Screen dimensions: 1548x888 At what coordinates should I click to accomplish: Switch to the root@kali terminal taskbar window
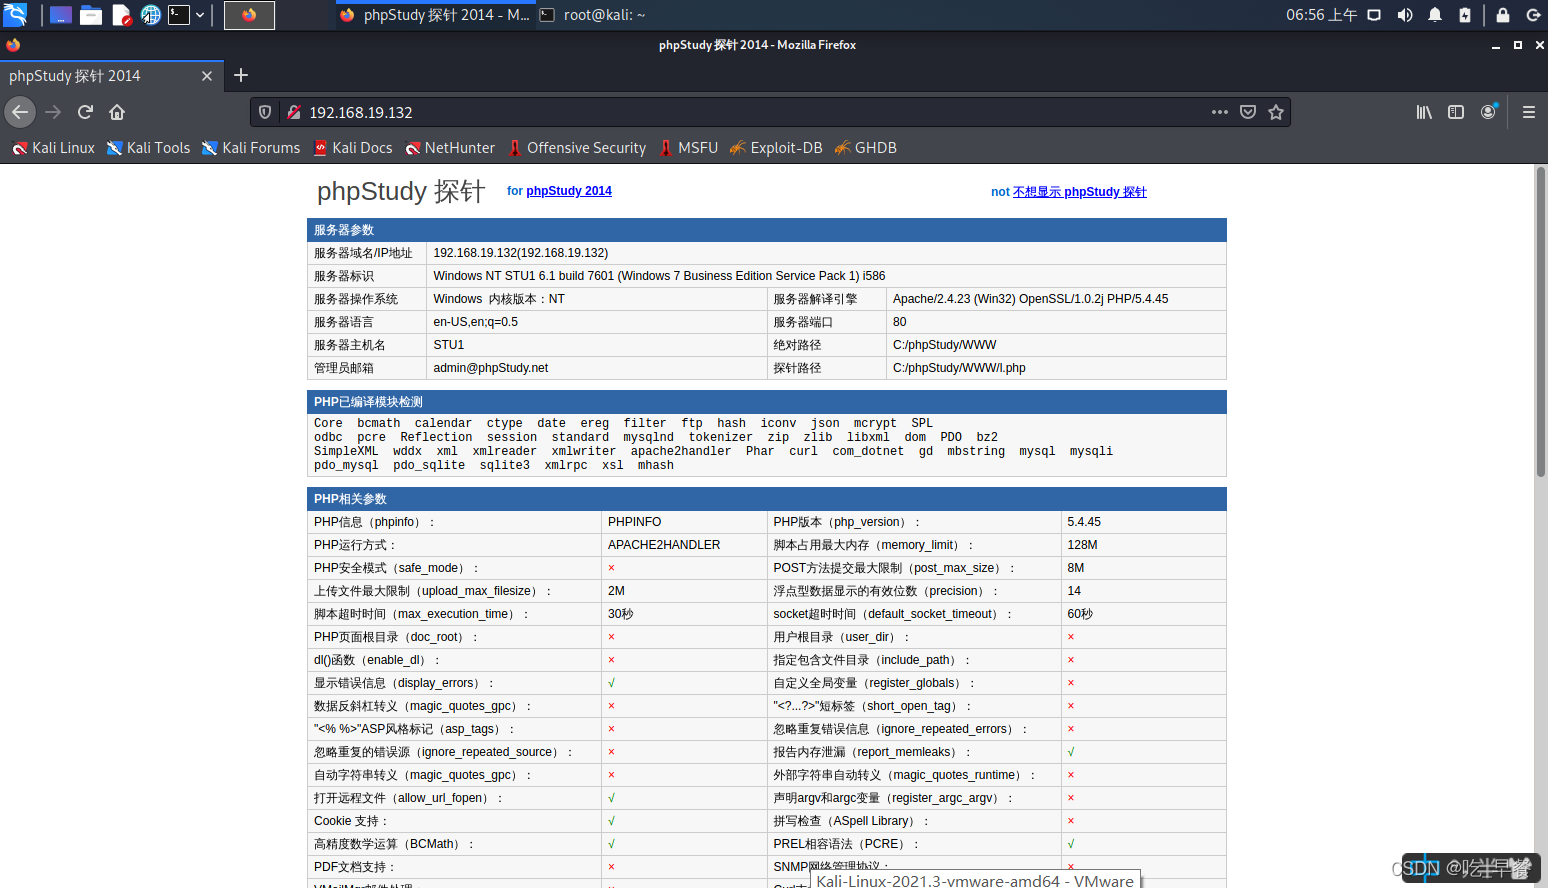[x=593, y=15]
